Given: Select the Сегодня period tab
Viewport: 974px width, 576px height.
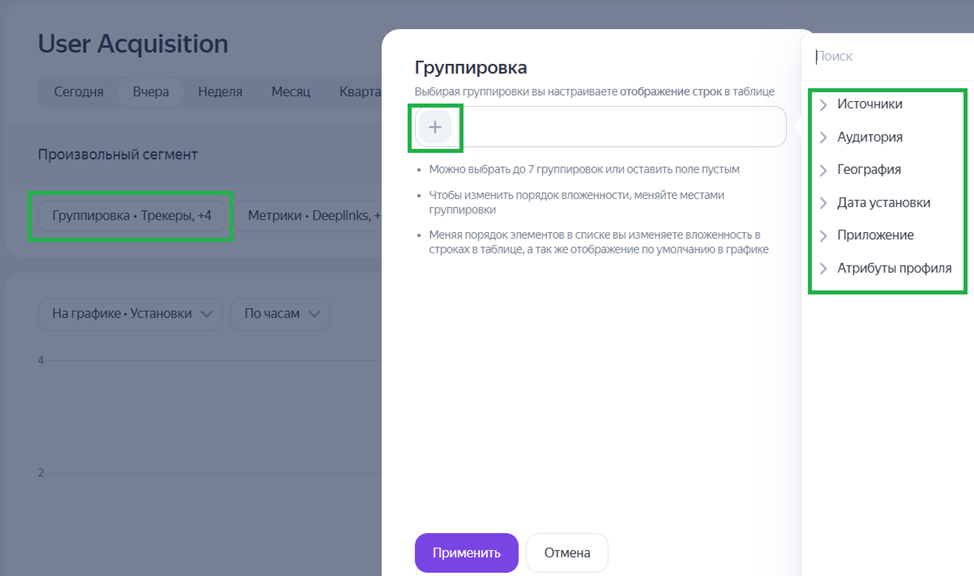Looking at the screenshot, I should [78, 91].
